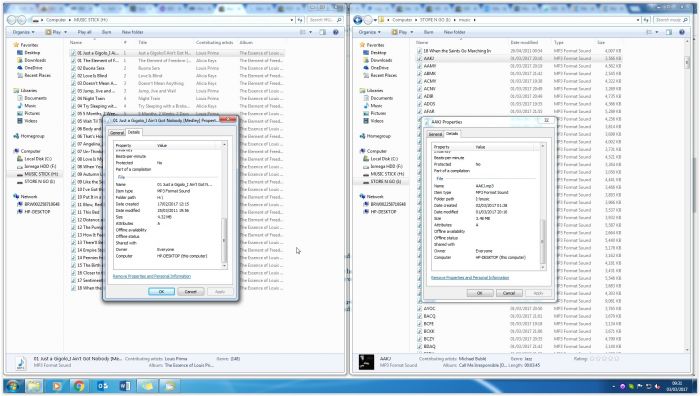700x396 pixels.
Task: Toggle preview pane icon in MUSIC STICK window
Action: [x=323, y=32]
